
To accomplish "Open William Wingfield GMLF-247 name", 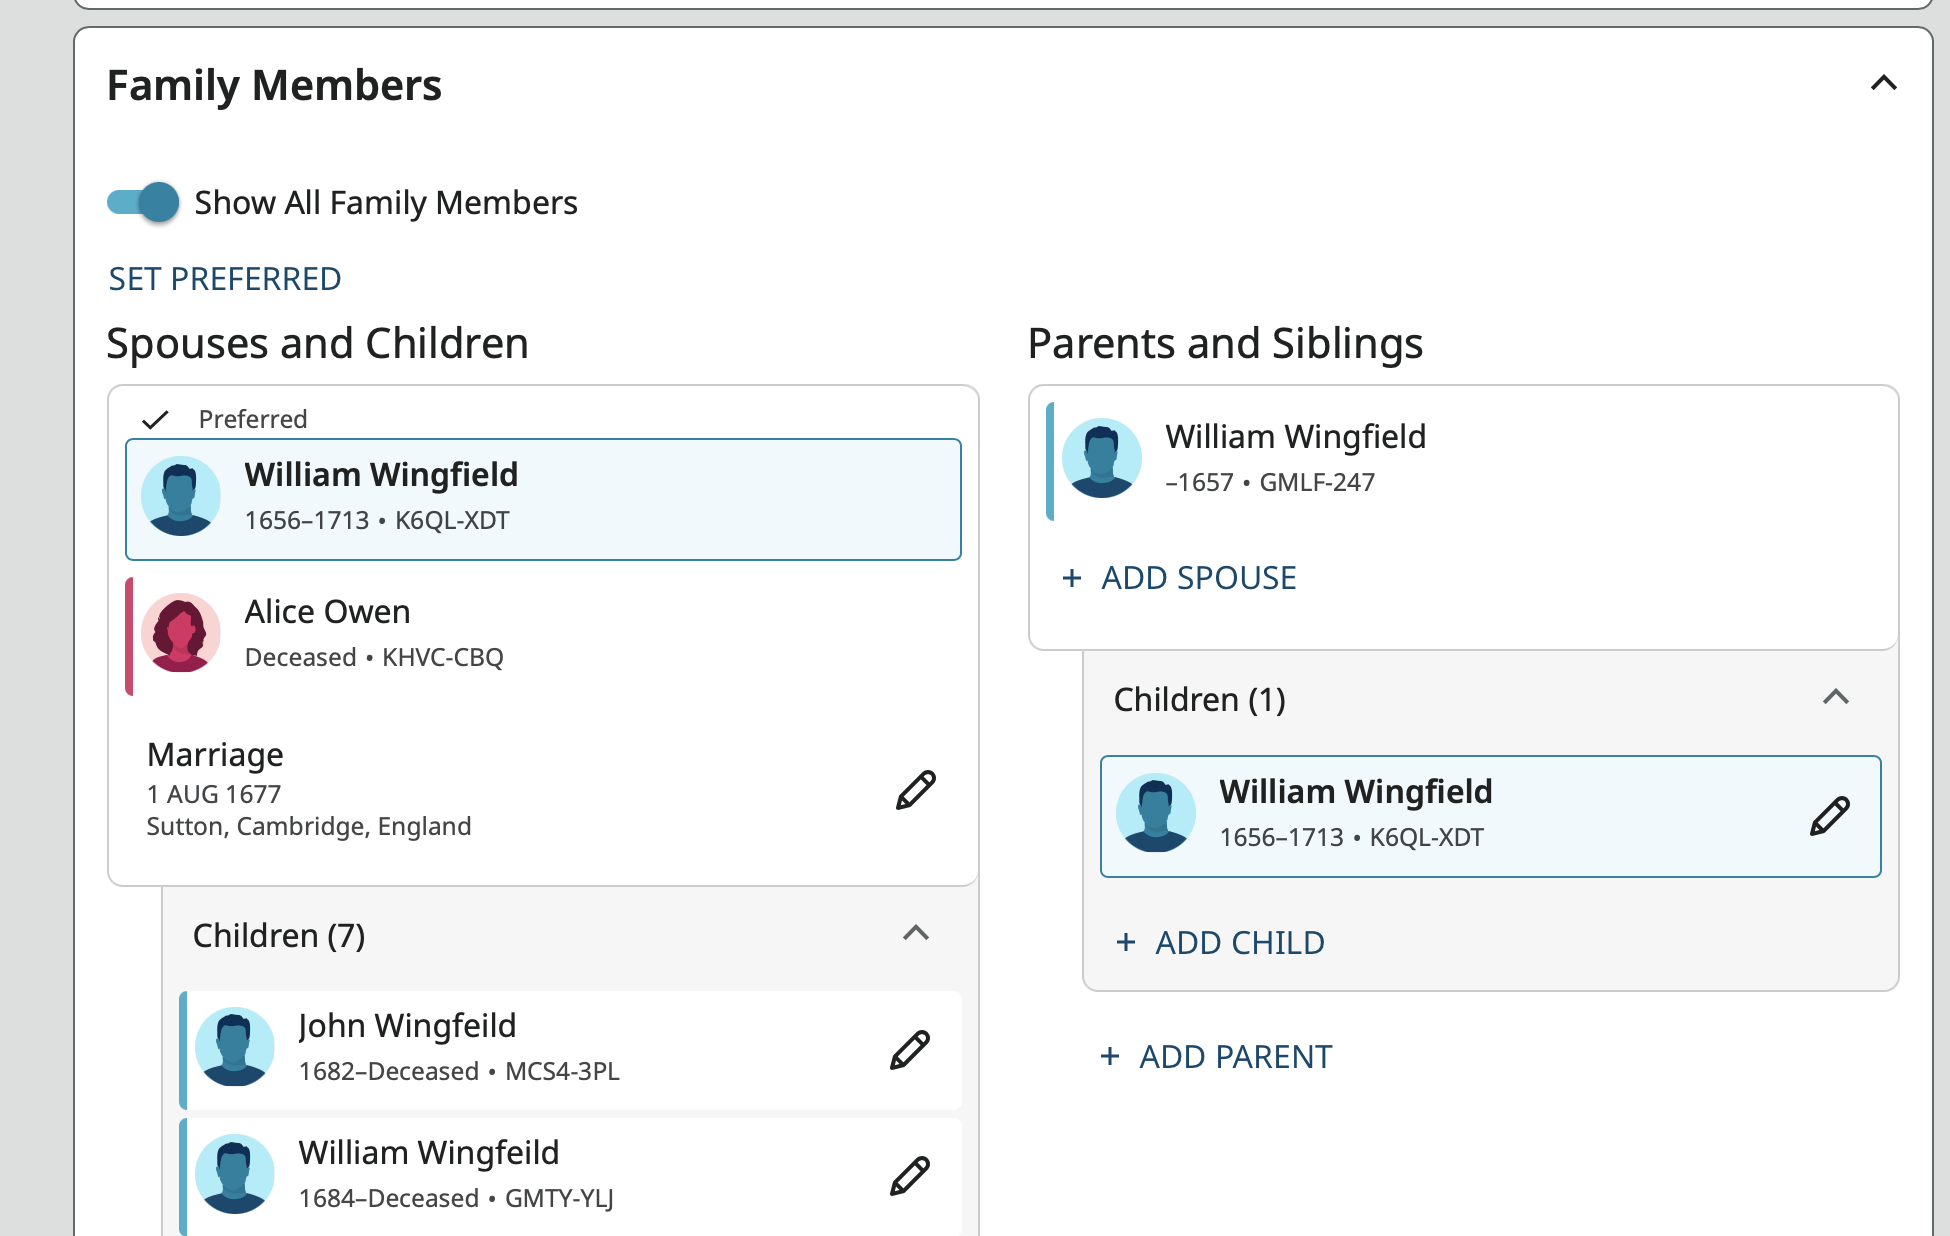I will click(1295, 437).
